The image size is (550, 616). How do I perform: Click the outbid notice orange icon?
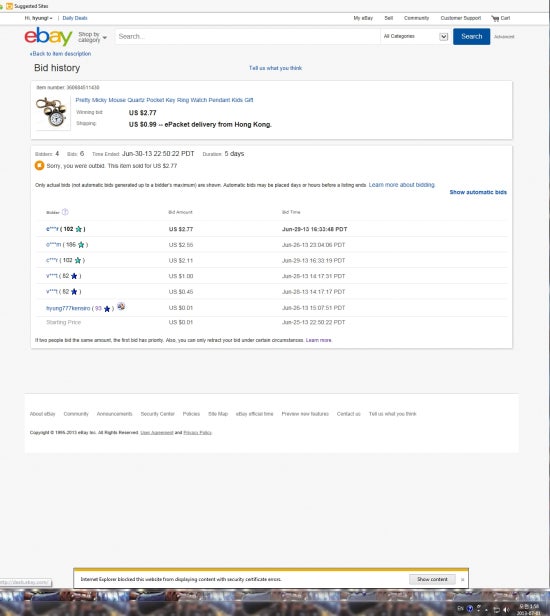[x=39, y=166]
